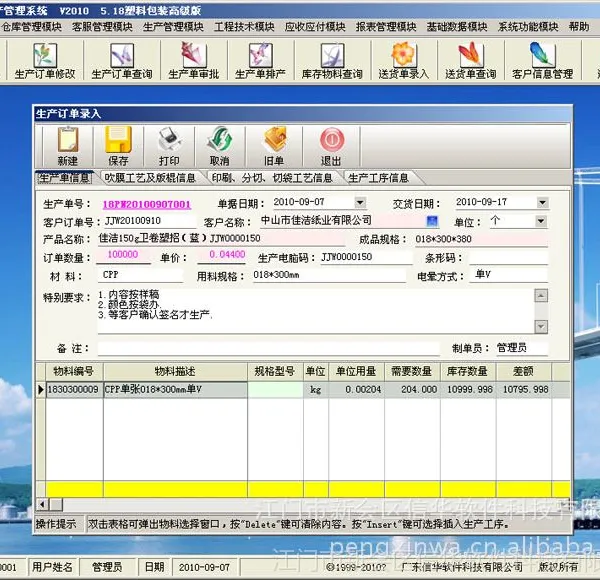Switch to 吹膜工艺及版辊信息 tab
This screenshot has height=580, width=600.
click(150, 178)
